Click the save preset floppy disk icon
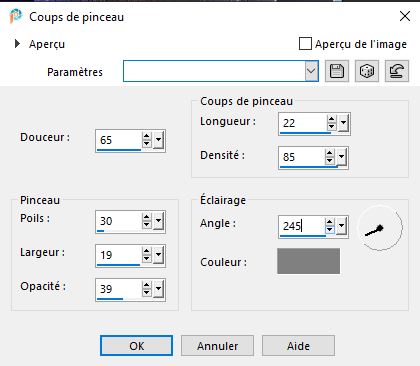 coord(337,71)
